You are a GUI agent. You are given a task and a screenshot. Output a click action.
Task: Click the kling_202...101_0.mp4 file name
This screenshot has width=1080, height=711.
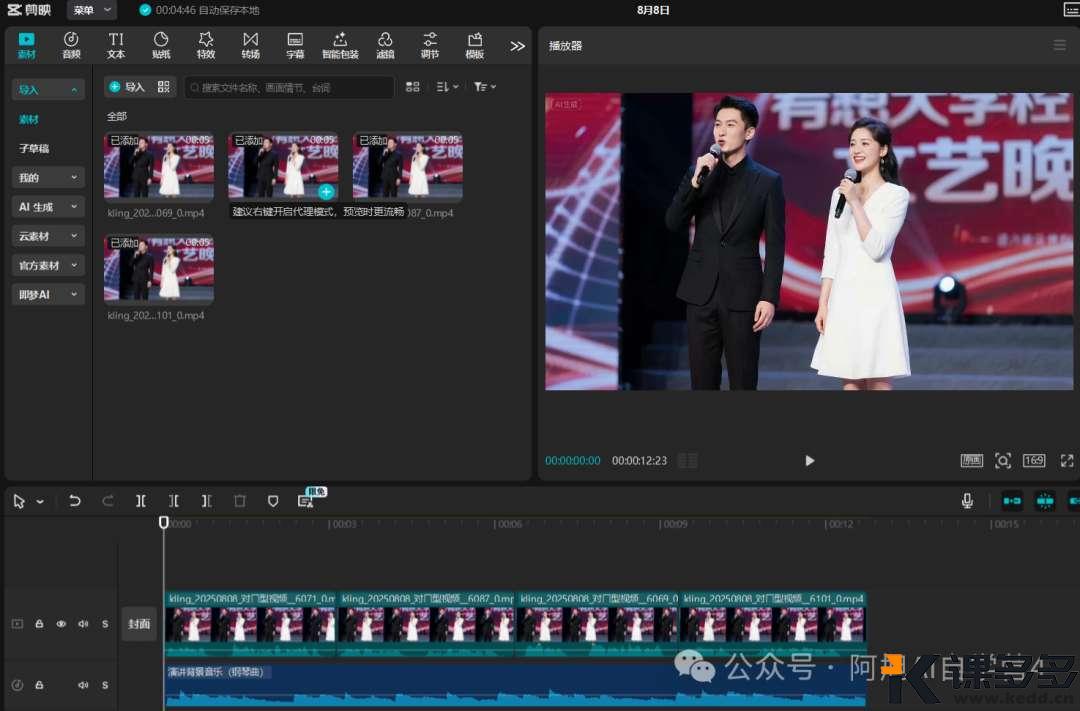click(156, 316)
